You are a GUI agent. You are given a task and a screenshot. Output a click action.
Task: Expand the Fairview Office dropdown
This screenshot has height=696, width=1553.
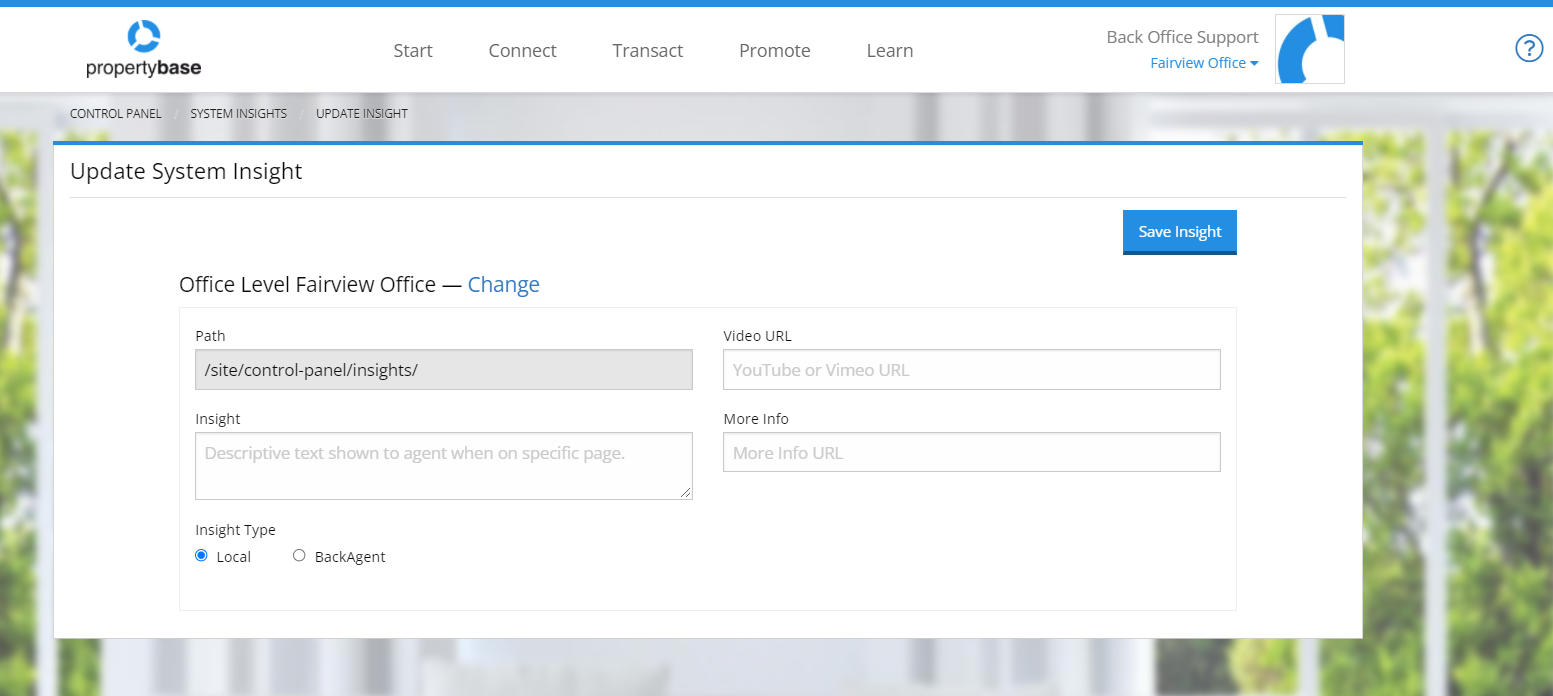(x=1204, y=62)
